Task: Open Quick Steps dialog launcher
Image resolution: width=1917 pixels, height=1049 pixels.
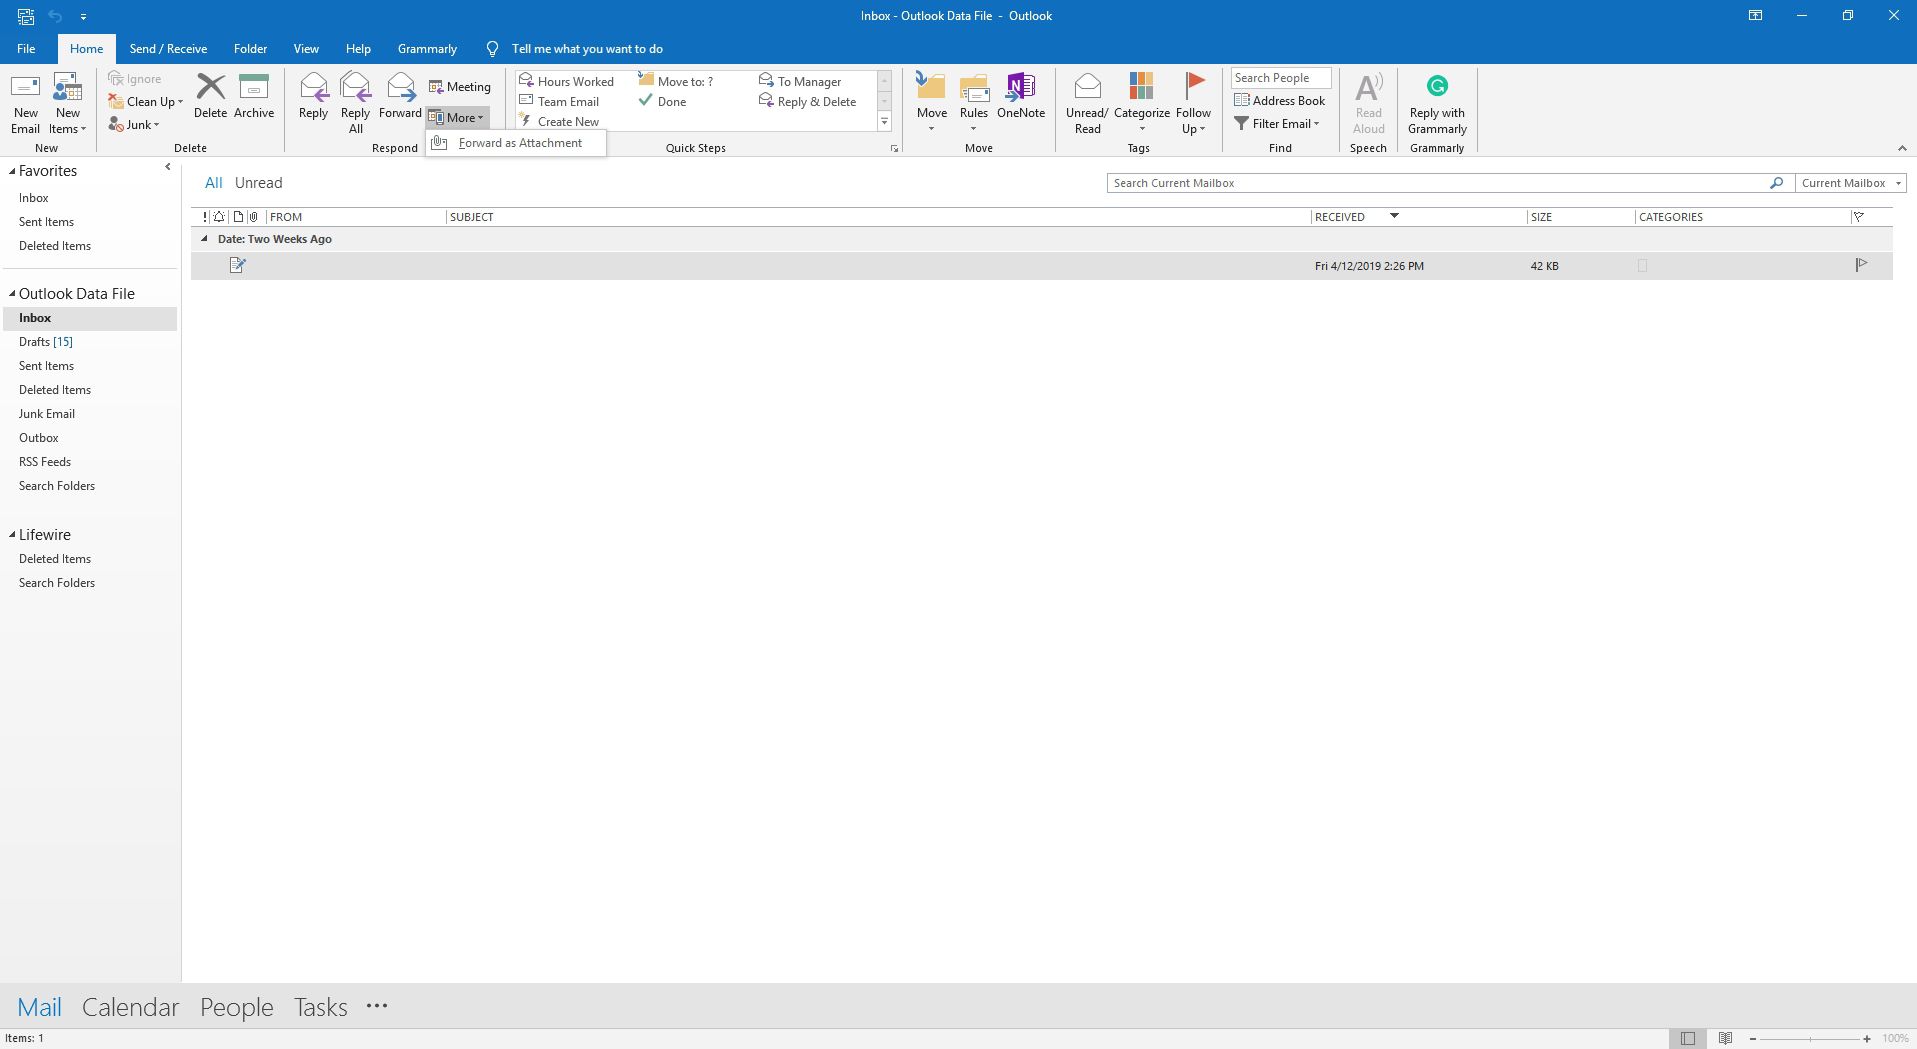Action: pyautogui.click(x=894, y=148)
